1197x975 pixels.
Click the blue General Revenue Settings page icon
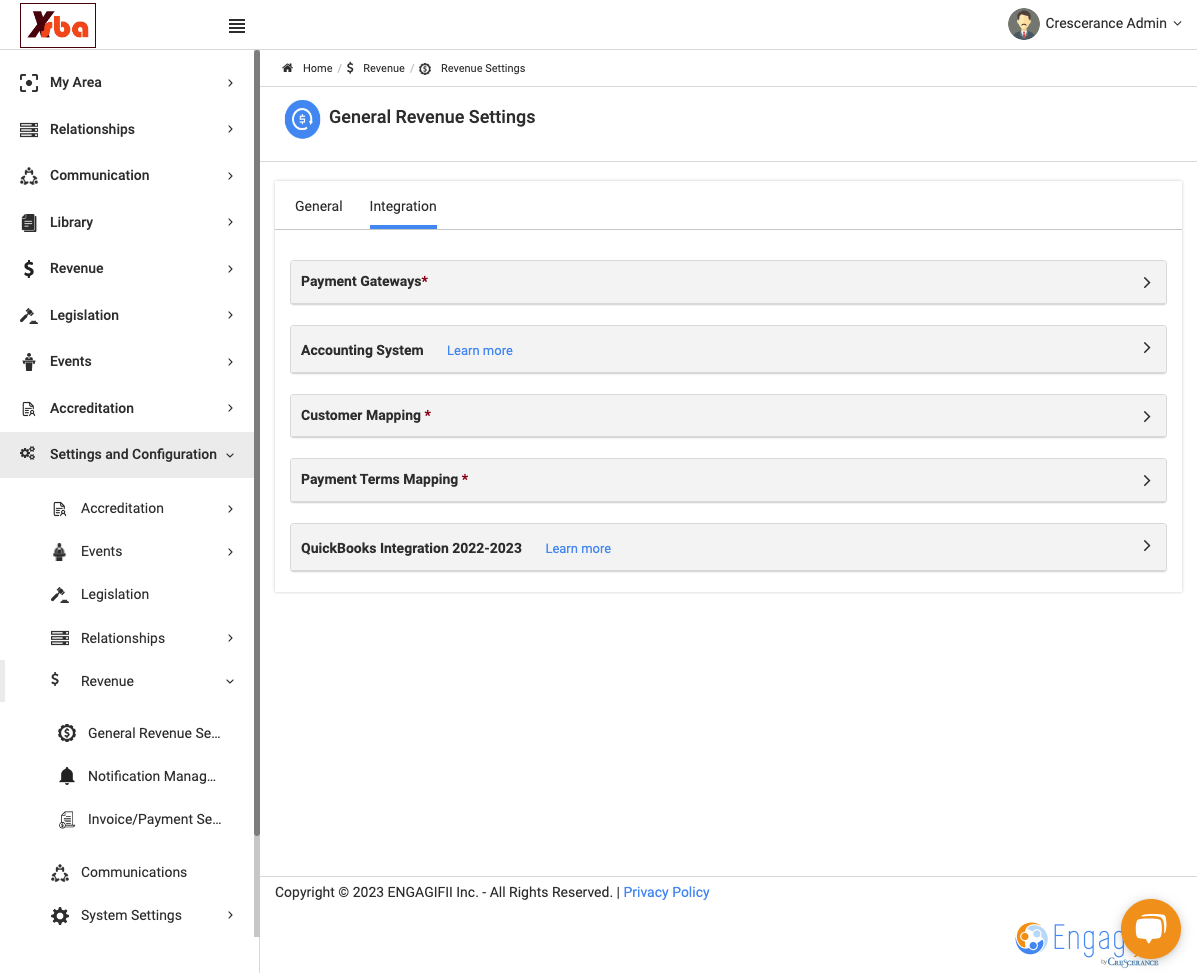(302, 119)
